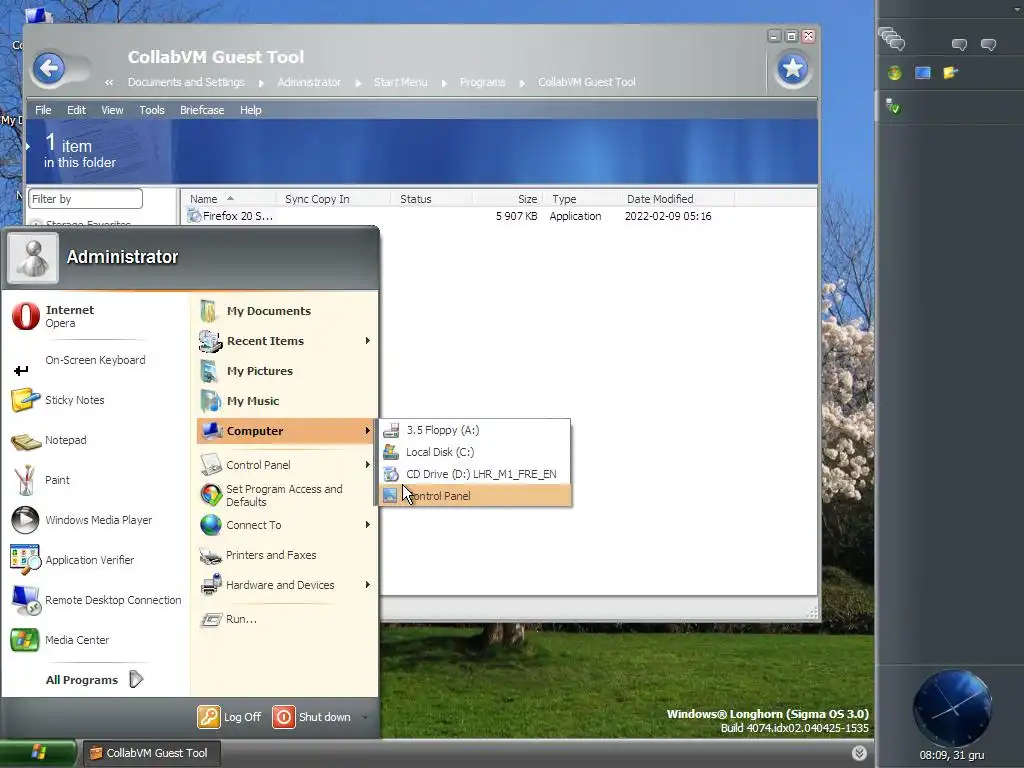Image resolution: width=1024 pixels, height=768 pixels.
Task: Click the round arrow tray icon in taskbar
Action: click(859, 753)
